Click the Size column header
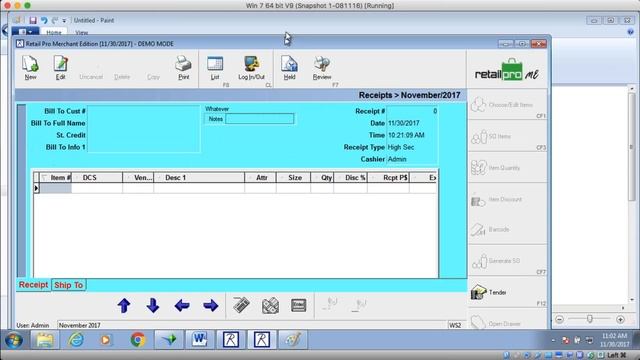 (293, 178)
